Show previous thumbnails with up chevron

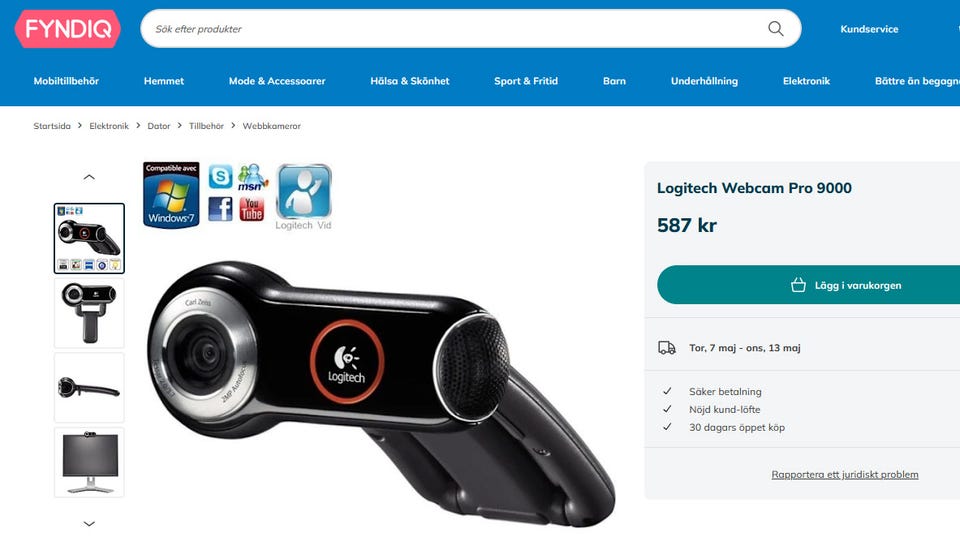[89, 177]
